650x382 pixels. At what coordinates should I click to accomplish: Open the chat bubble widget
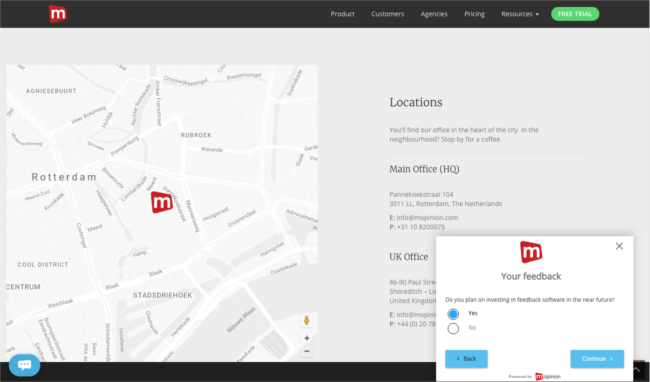coord(24,365)
